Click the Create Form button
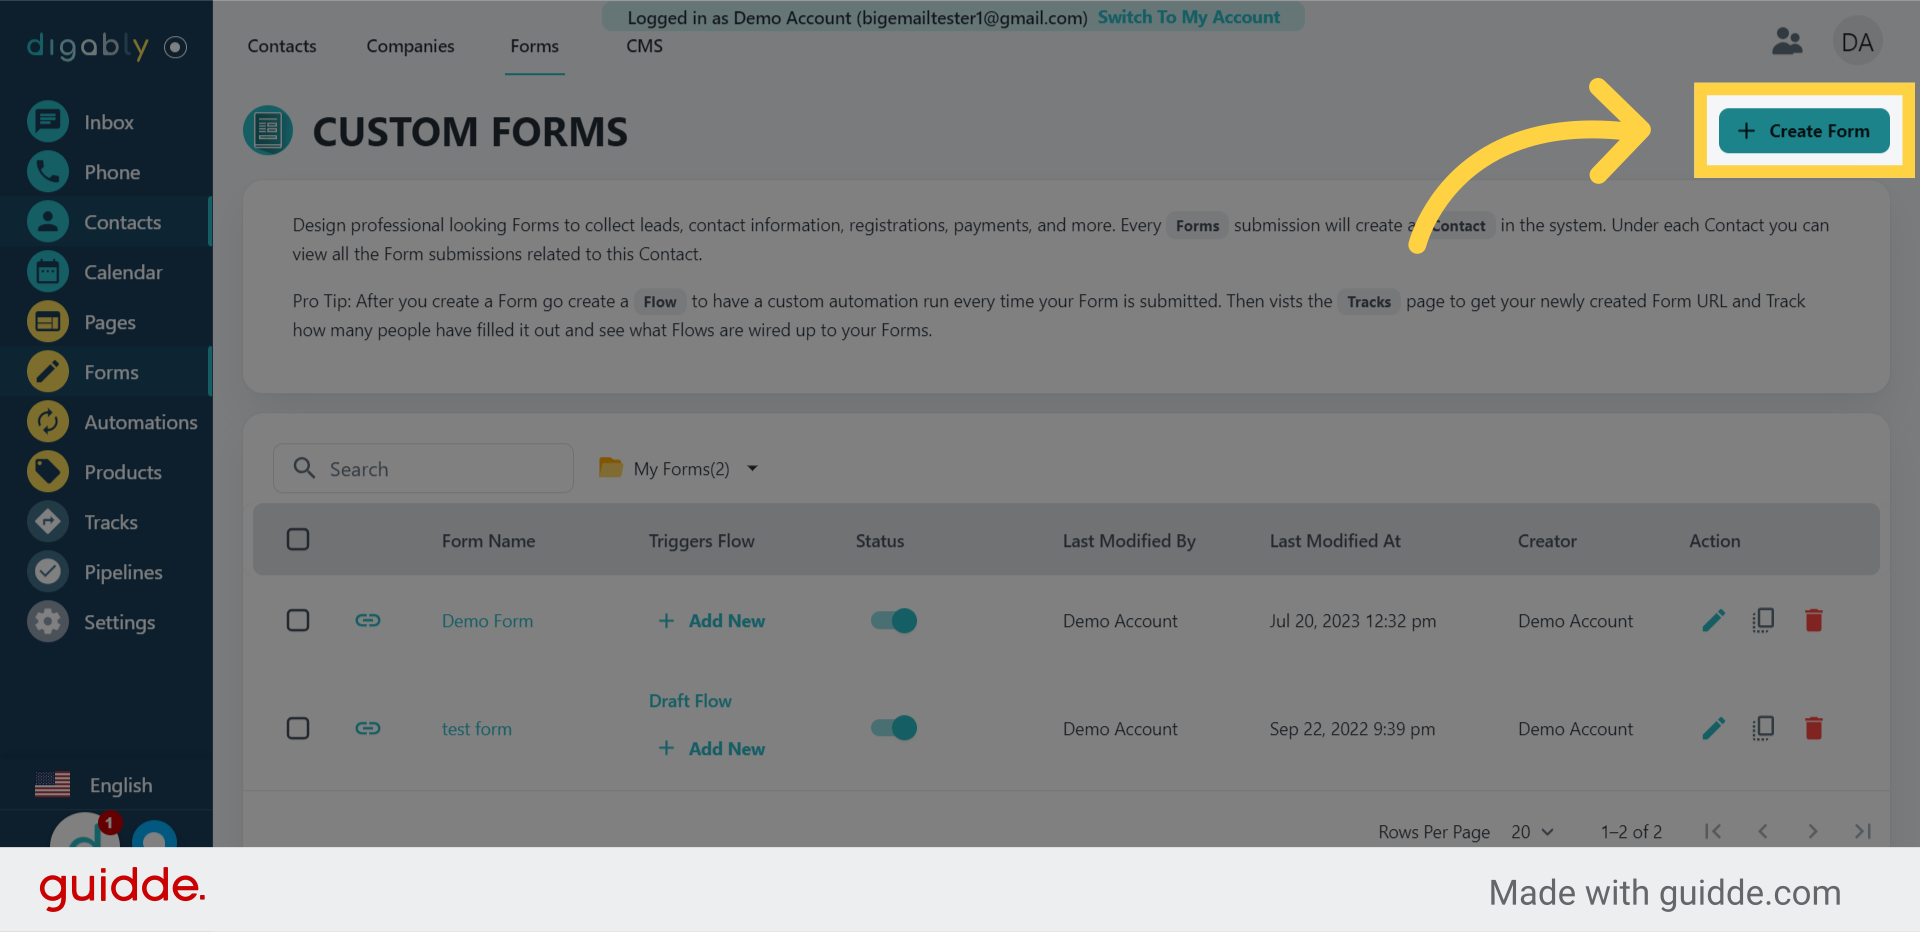The width and height of the screenshot is (1920, 932). pos(1803,130)
